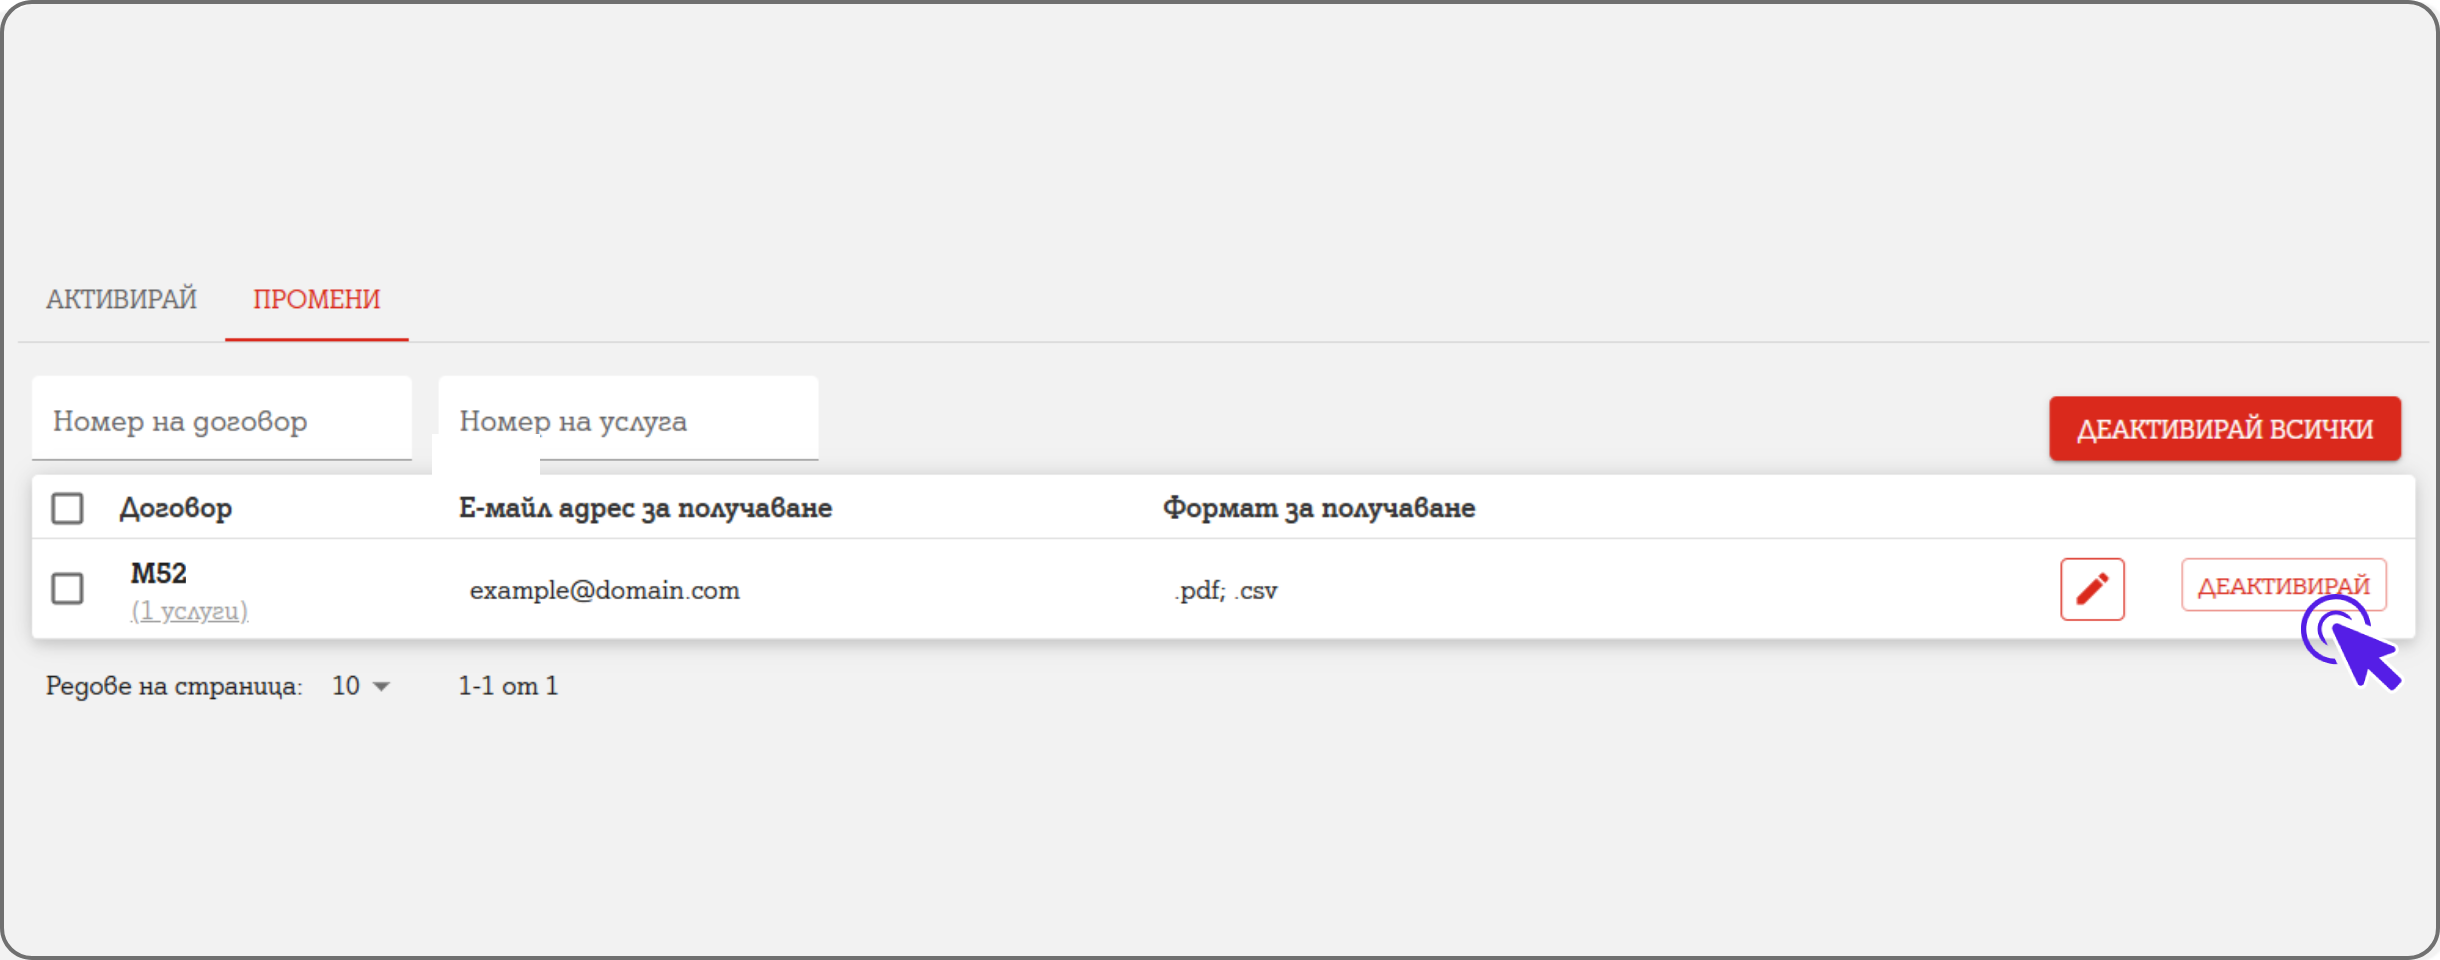Click into the Номер на услуга field
2440x960 pixels.
click(x=628, y=421)
